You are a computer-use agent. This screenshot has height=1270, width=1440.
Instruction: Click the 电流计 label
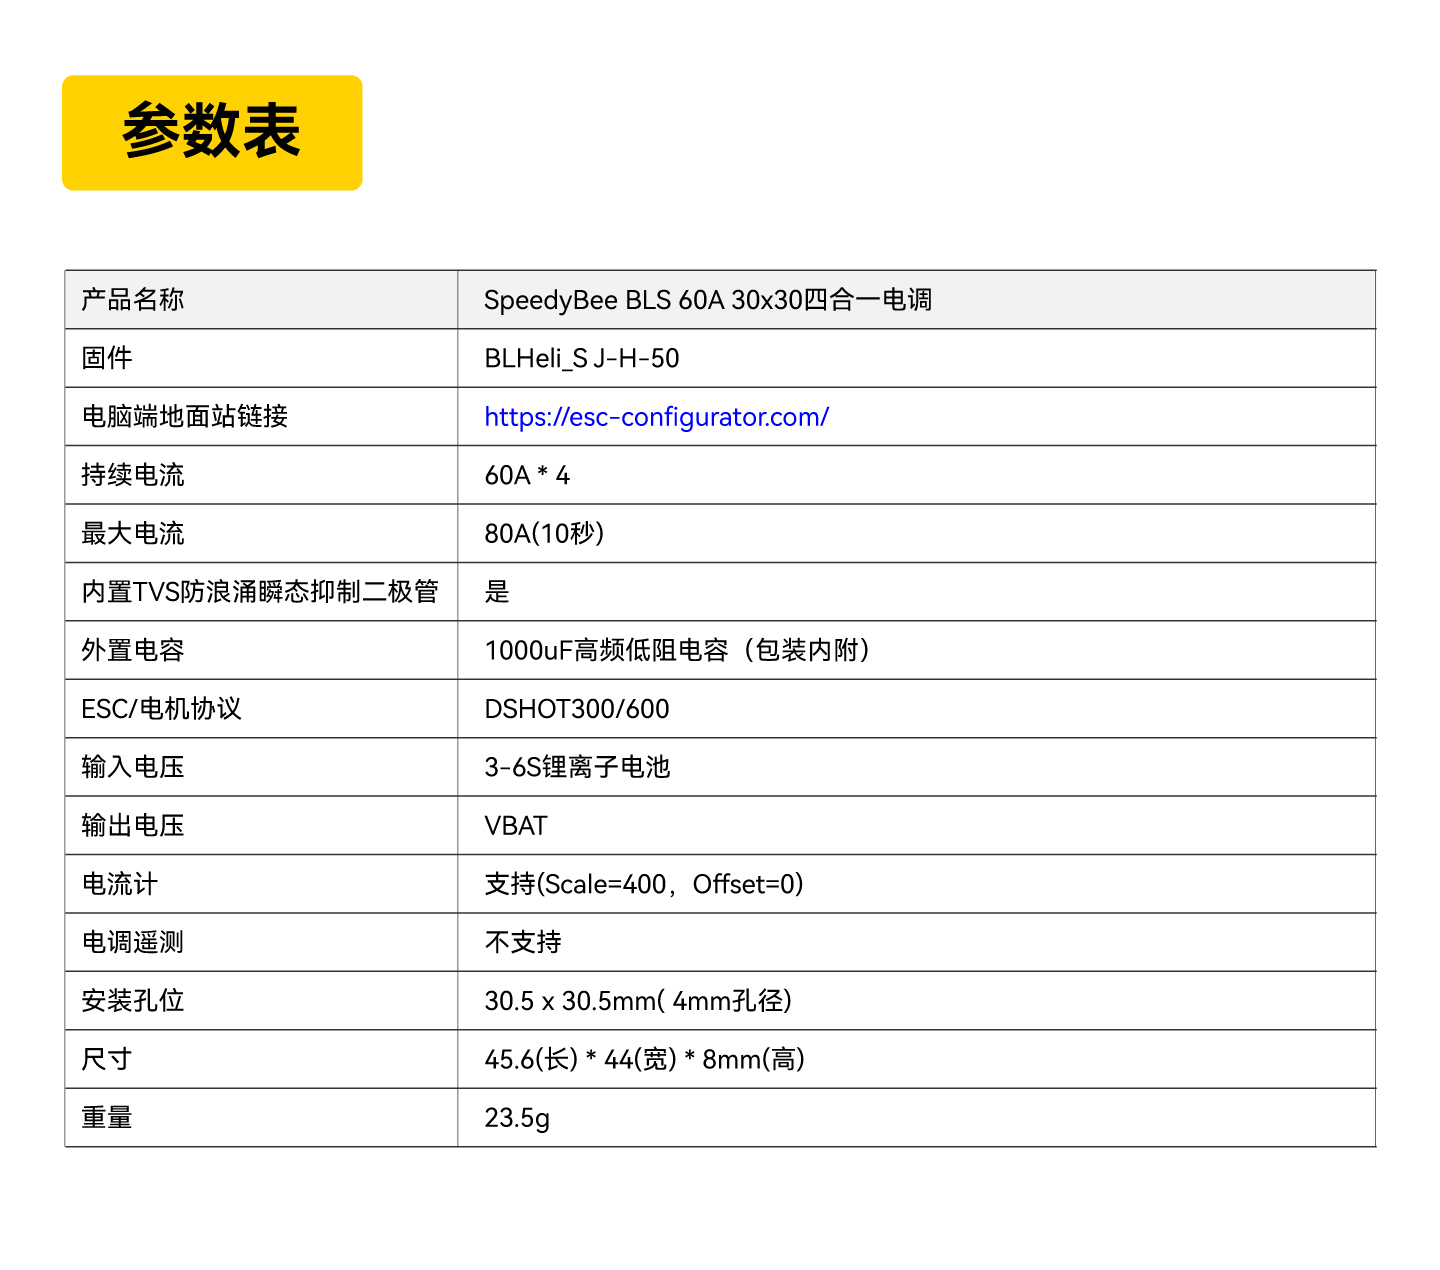click(119, 884)
